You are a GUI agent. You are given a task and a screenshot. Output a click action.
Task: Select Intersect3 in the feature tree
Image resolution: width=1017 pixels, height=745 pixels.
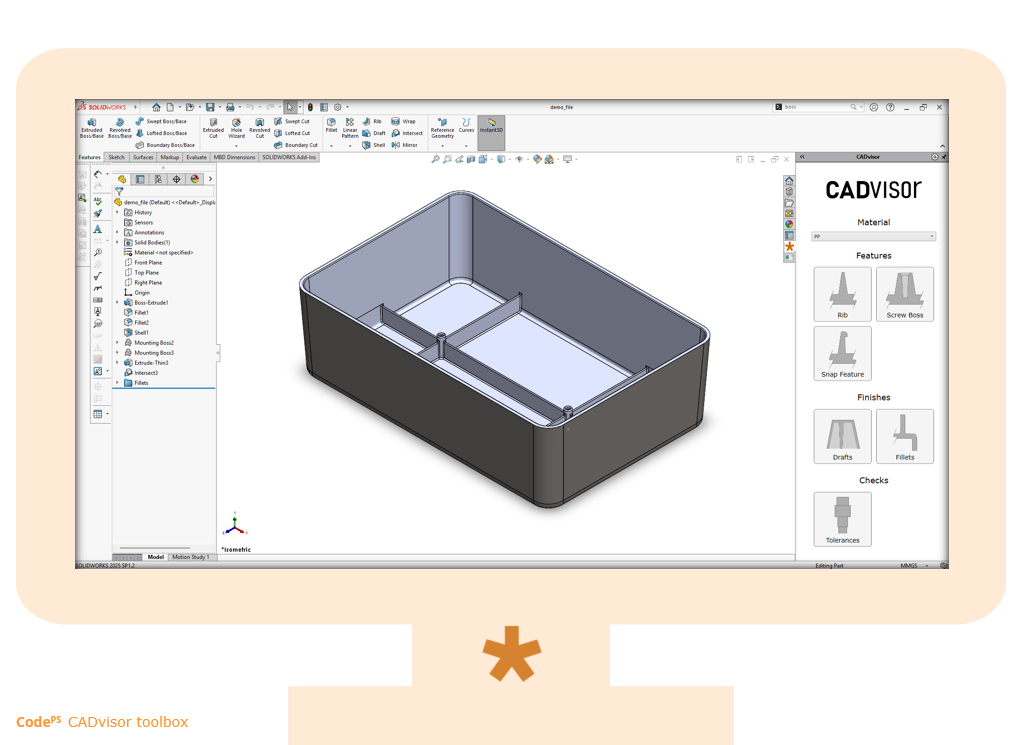click(141, 373)
